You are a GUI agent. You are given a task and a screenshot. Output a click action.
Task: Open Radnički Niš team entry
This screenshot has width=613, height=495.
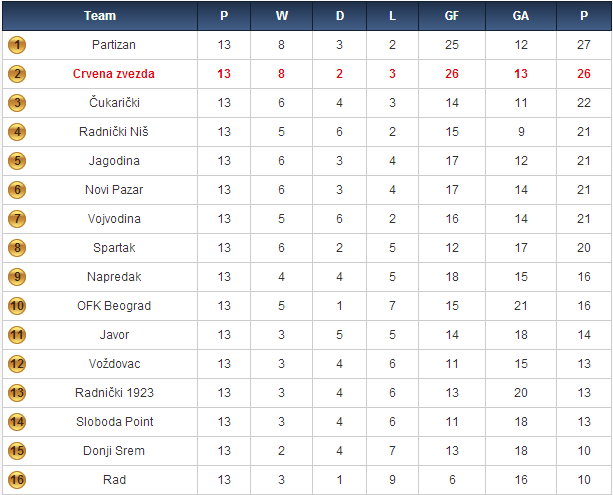click(x=114, y=132)
